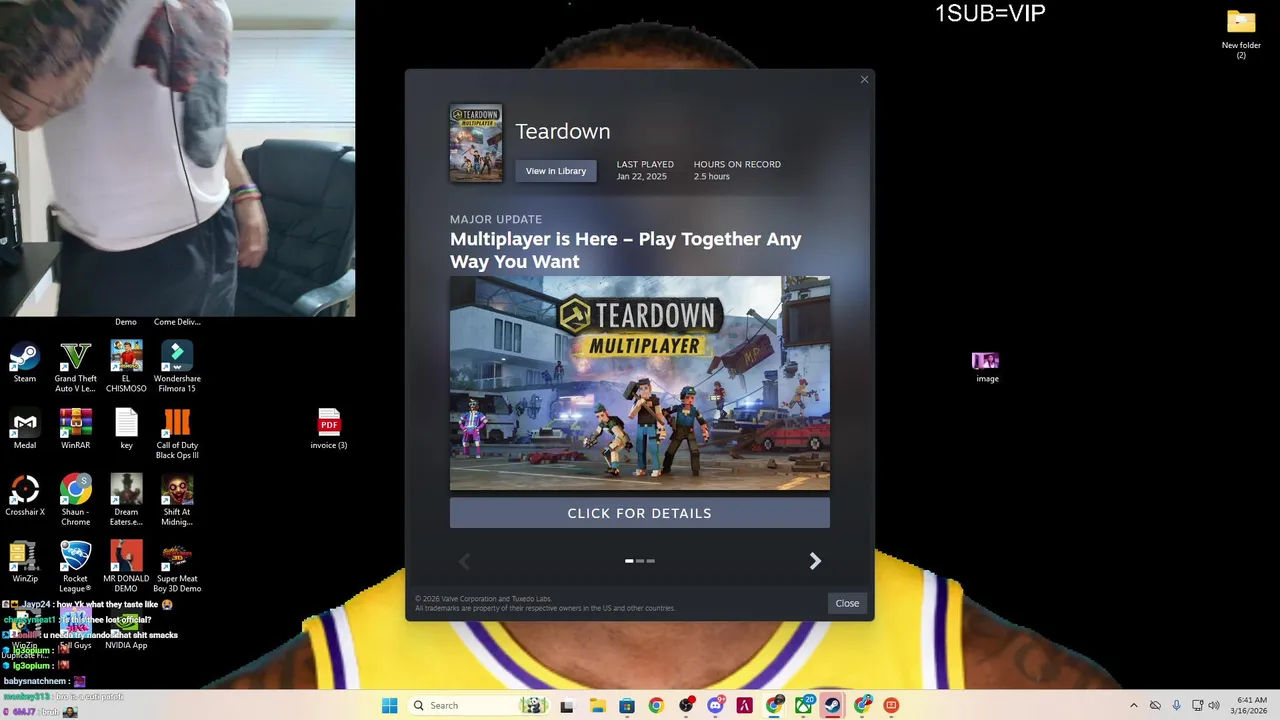Screen dimensions: 1280x720
Task: Click the Shift At Midnight shortcut
Action: coord(177,500)
